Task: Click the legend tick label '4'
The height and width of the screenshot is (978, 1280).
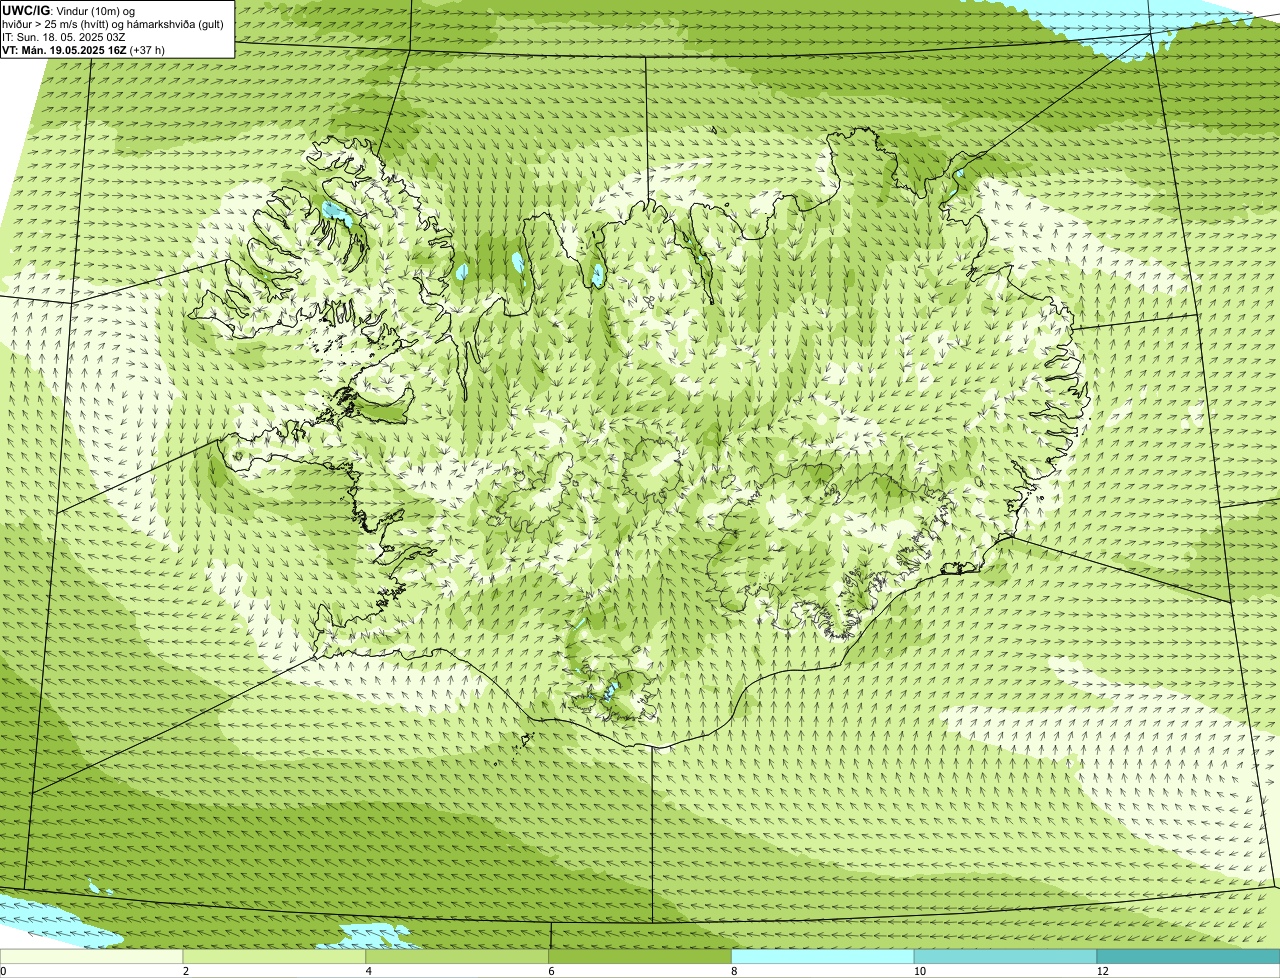Action: coord(369,971)
